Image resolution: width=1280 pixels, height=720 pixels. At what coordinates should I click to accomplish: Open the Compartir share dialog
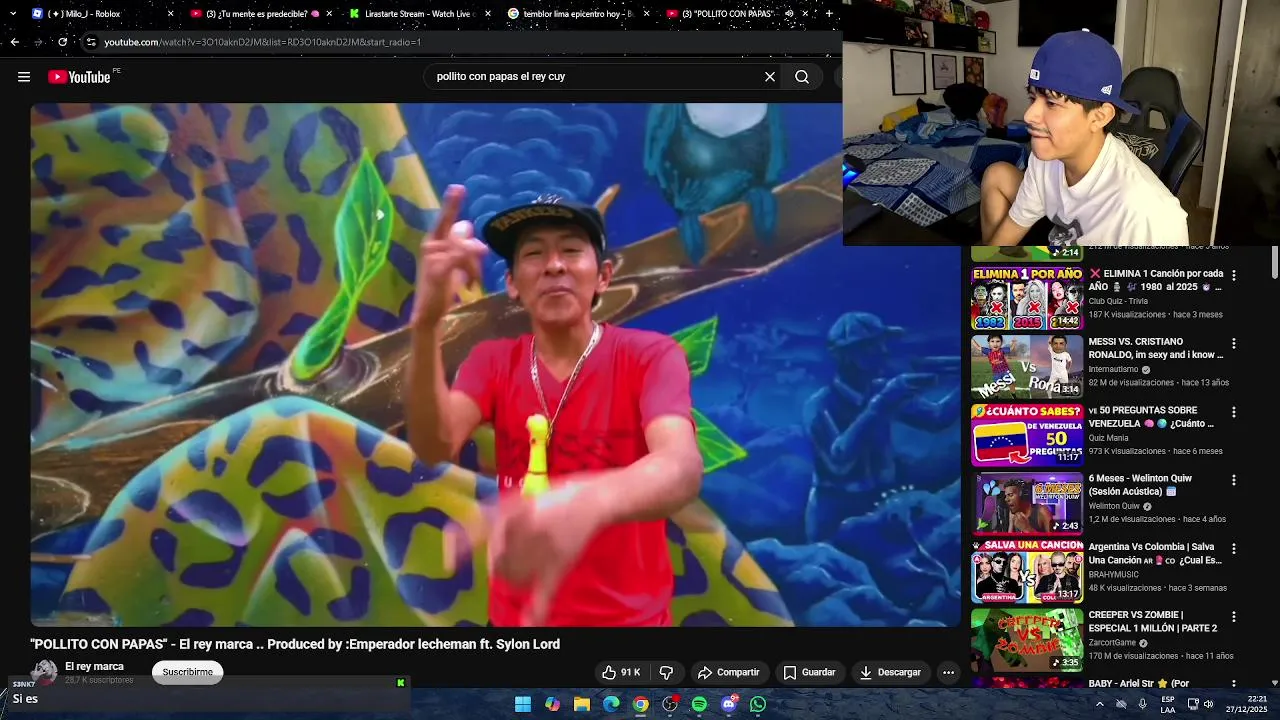click(729, 672)
